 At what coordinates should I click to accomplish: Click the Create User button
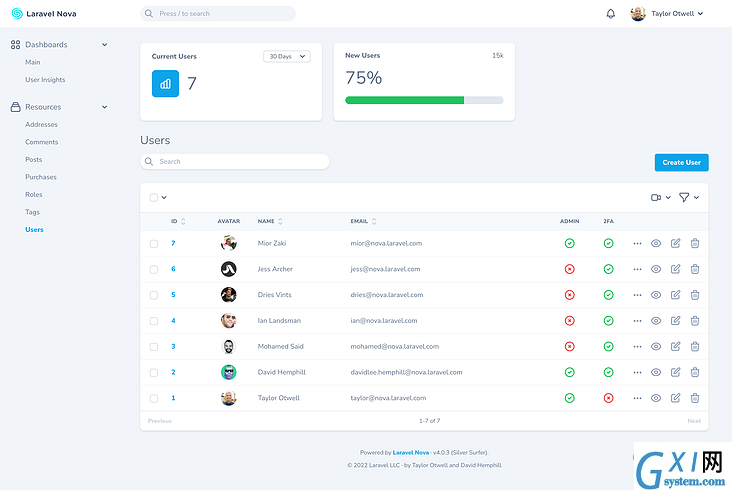(682, 162)
